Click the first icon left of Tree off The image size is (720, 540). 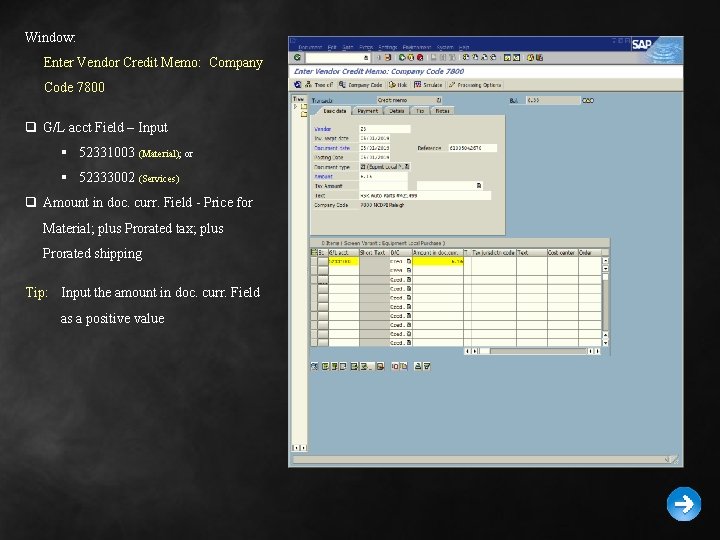tap(298, 84)
